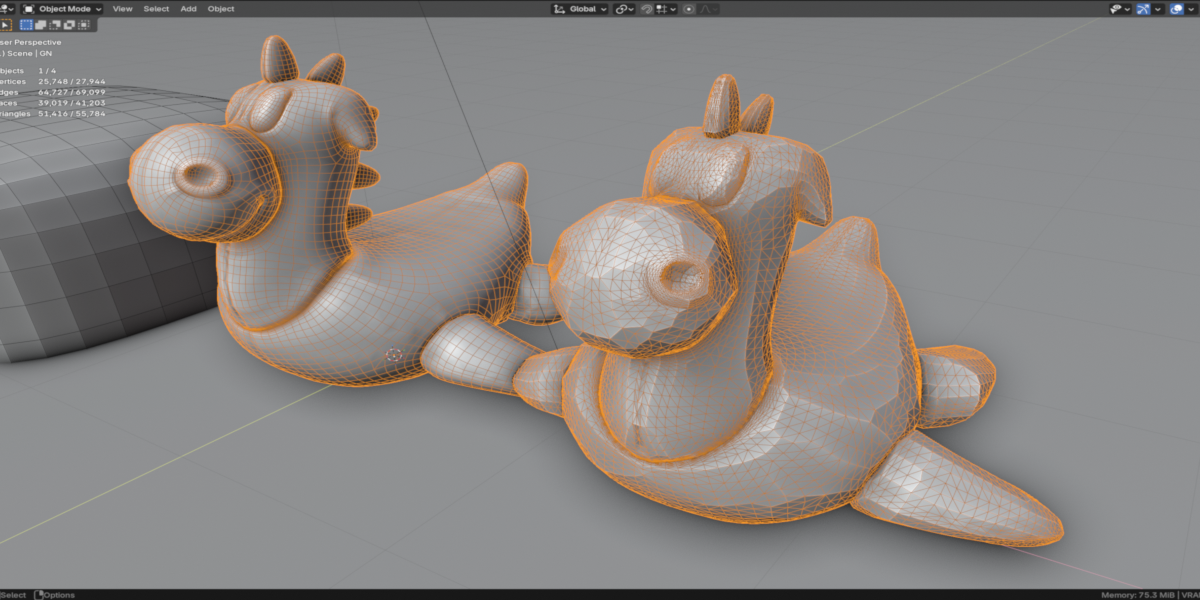This screenshot has height=600, width=1200.
Task: Open the Object Mode dropdown
Action: point(62,9)
